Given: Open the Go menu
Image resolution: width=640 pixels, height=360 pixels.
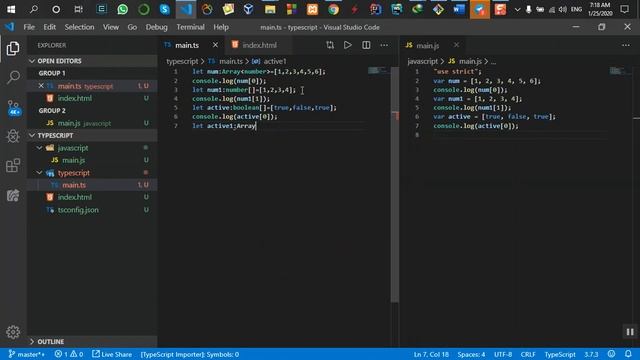Looking at the screenshot, I should 132,27.
